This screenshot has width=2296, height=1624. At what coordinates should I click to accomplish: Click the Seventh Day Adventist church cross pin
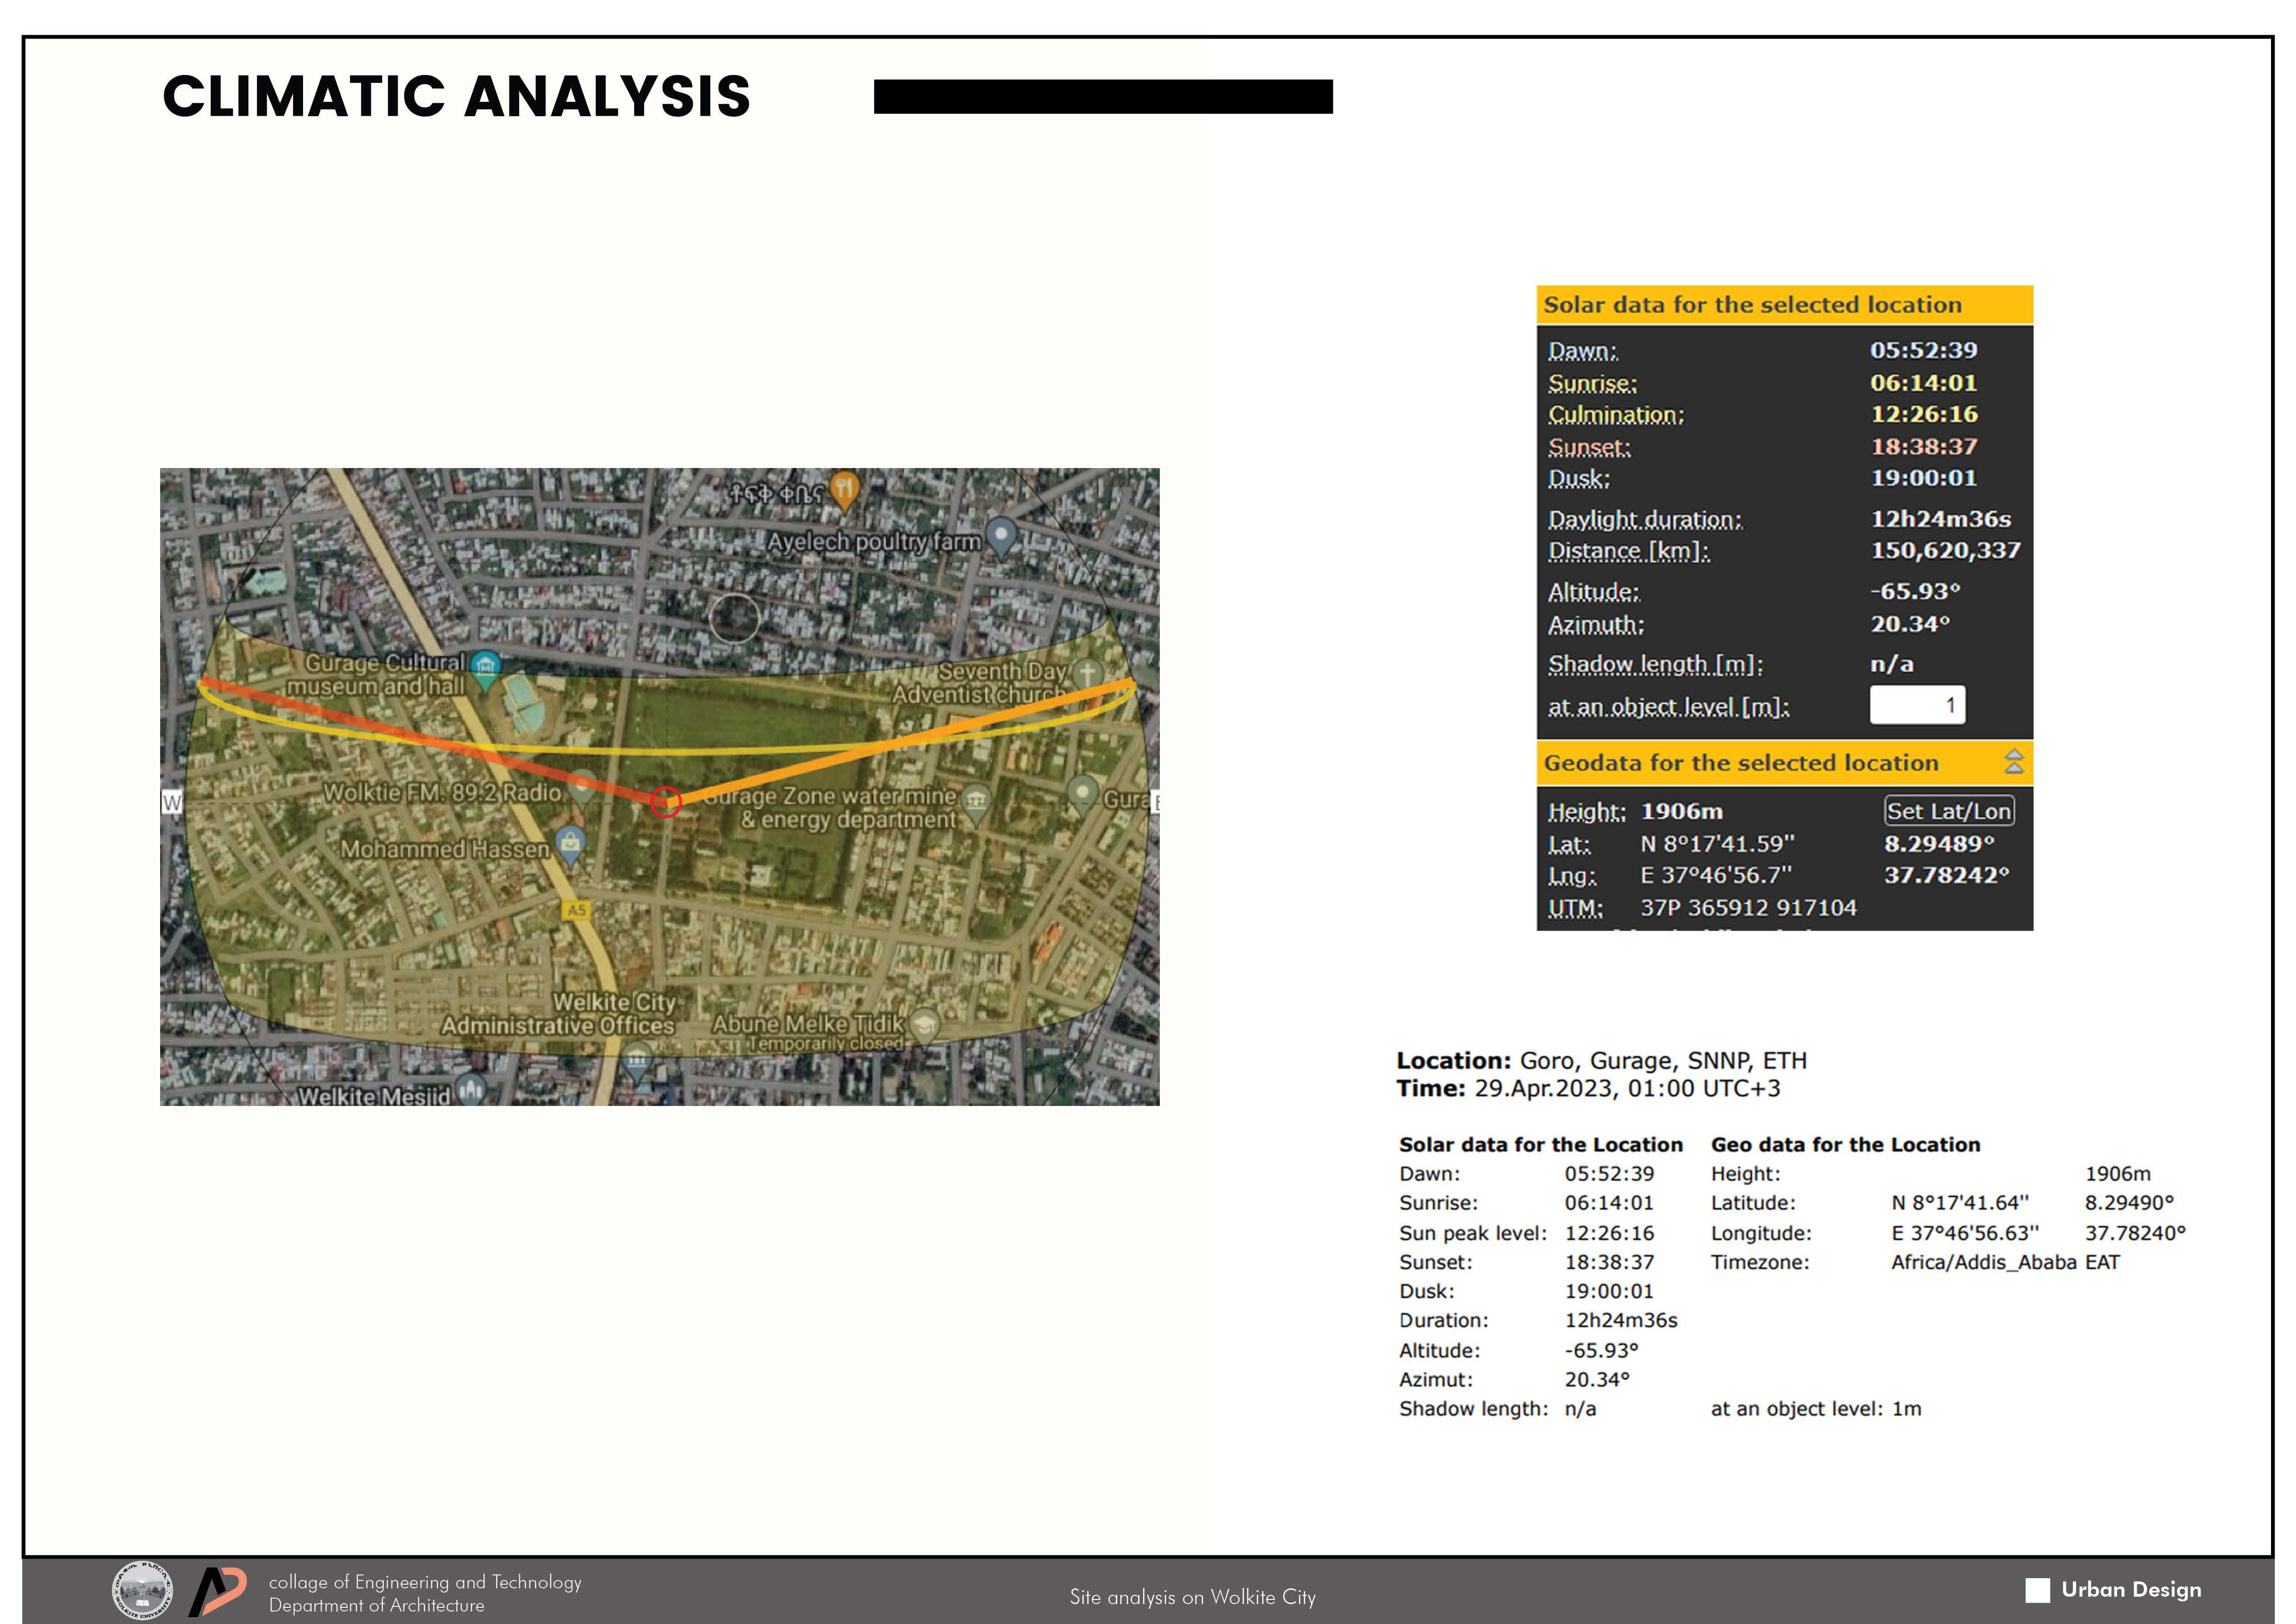pyautogui.click(x=1087, y=674)
